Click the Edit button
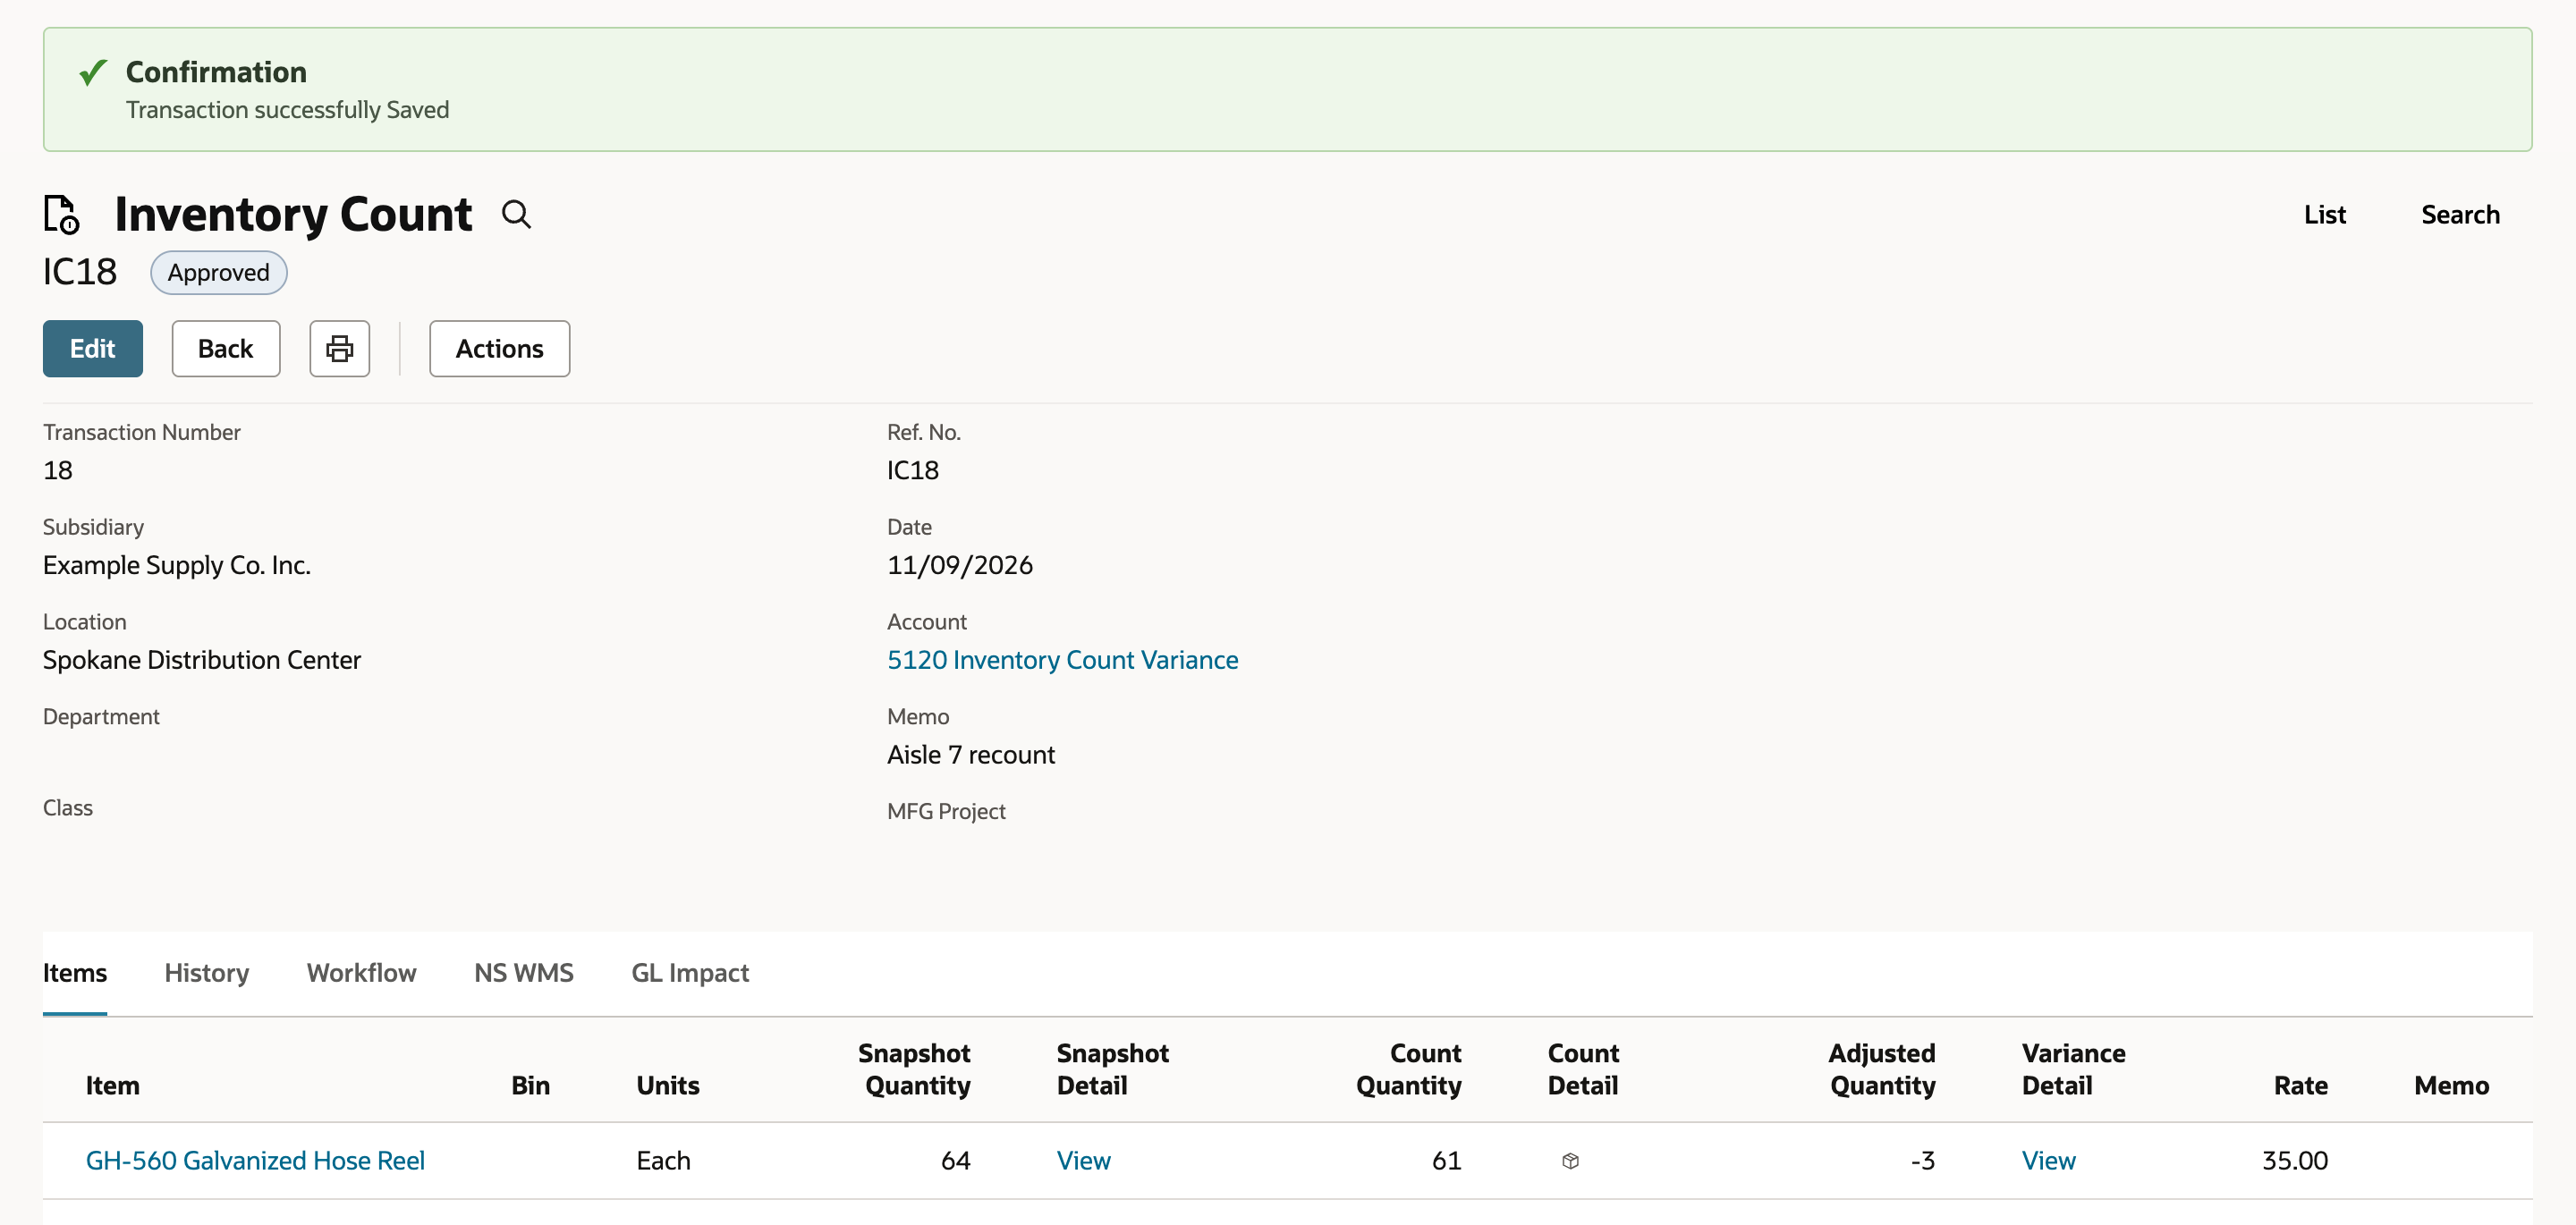Screen dimensions: 2576x1225 (93, 348)
